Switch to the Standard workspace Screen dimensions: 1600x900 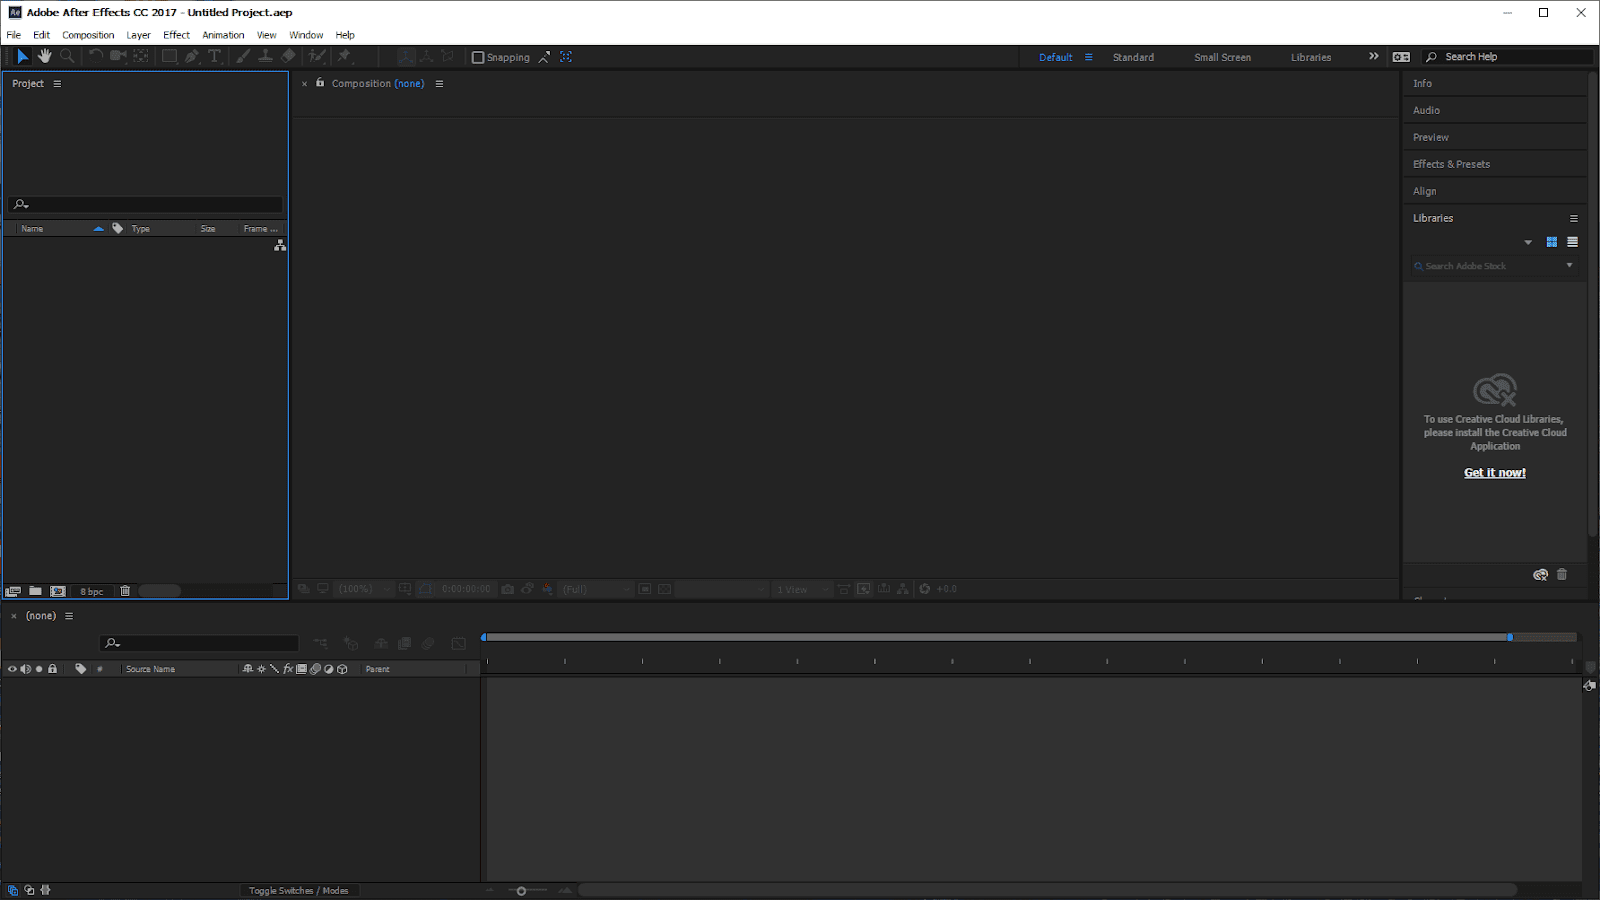(1133, 57)
